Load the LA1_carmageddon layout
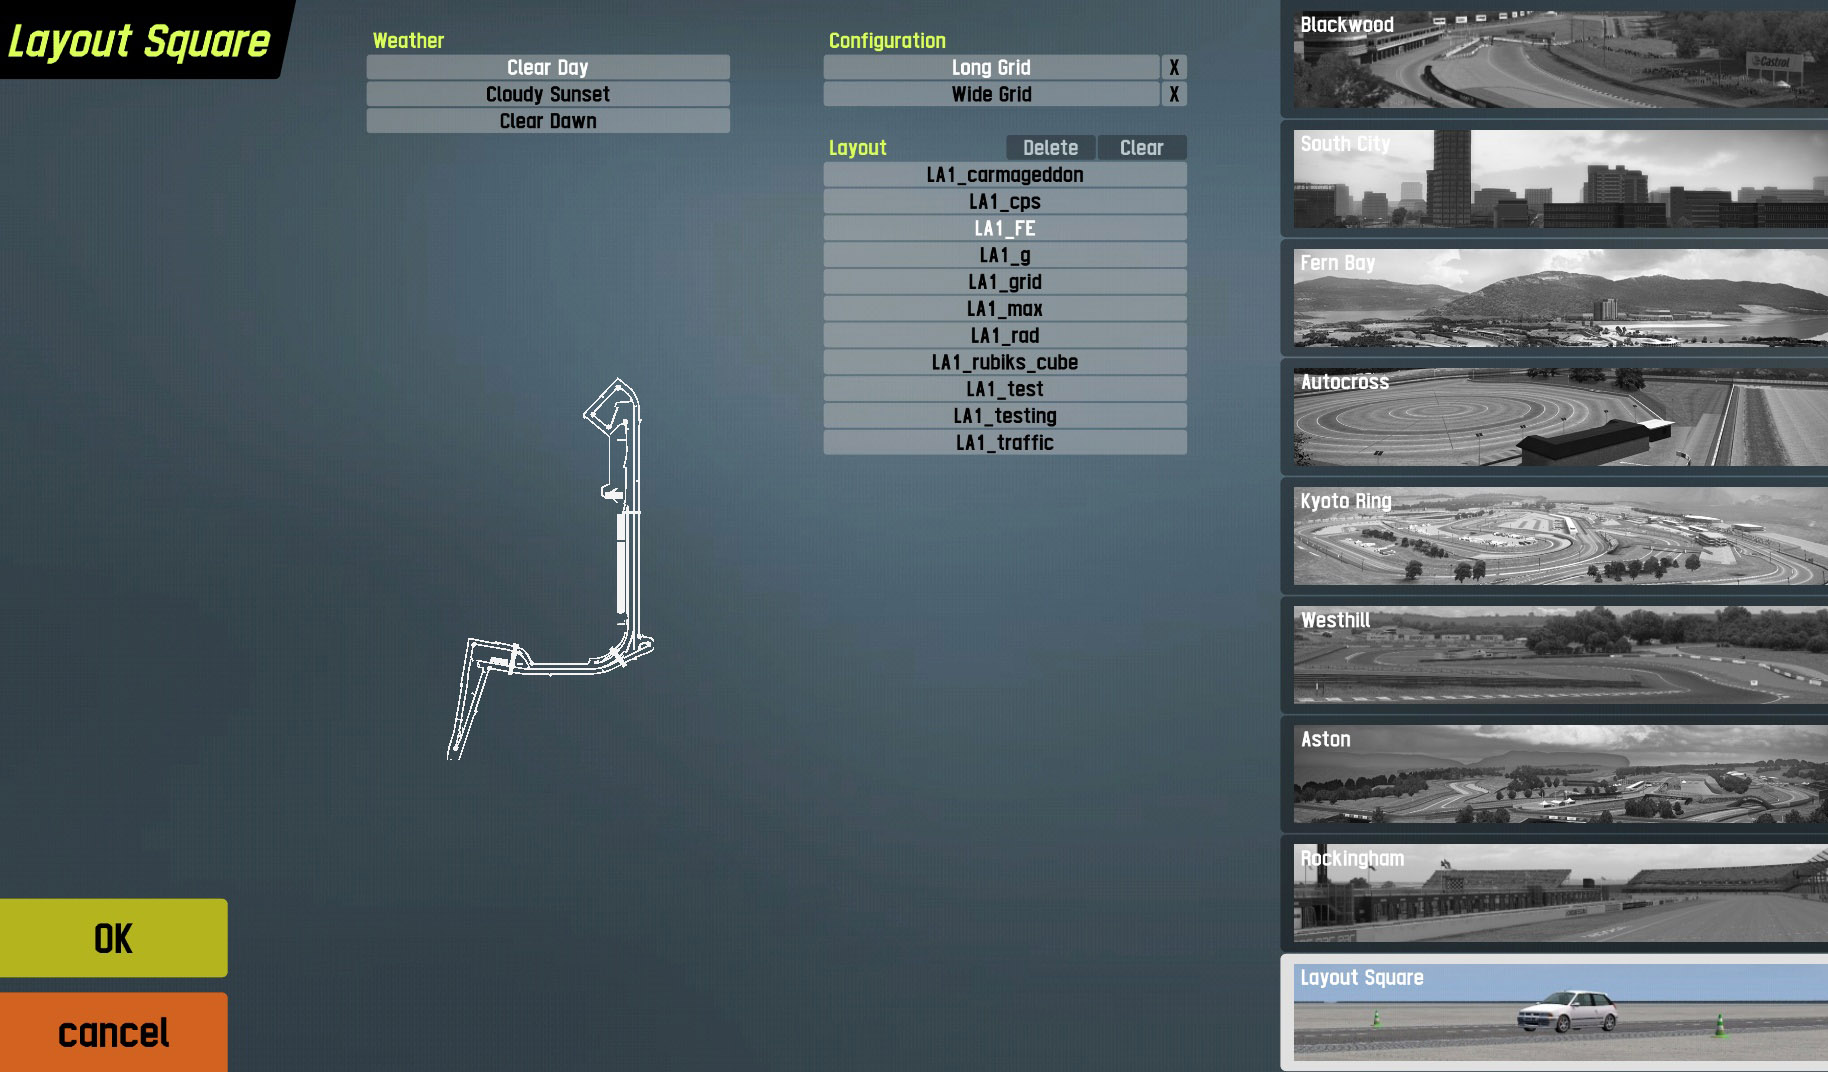1828x1072 pixels. click(x=1005, y=175)
